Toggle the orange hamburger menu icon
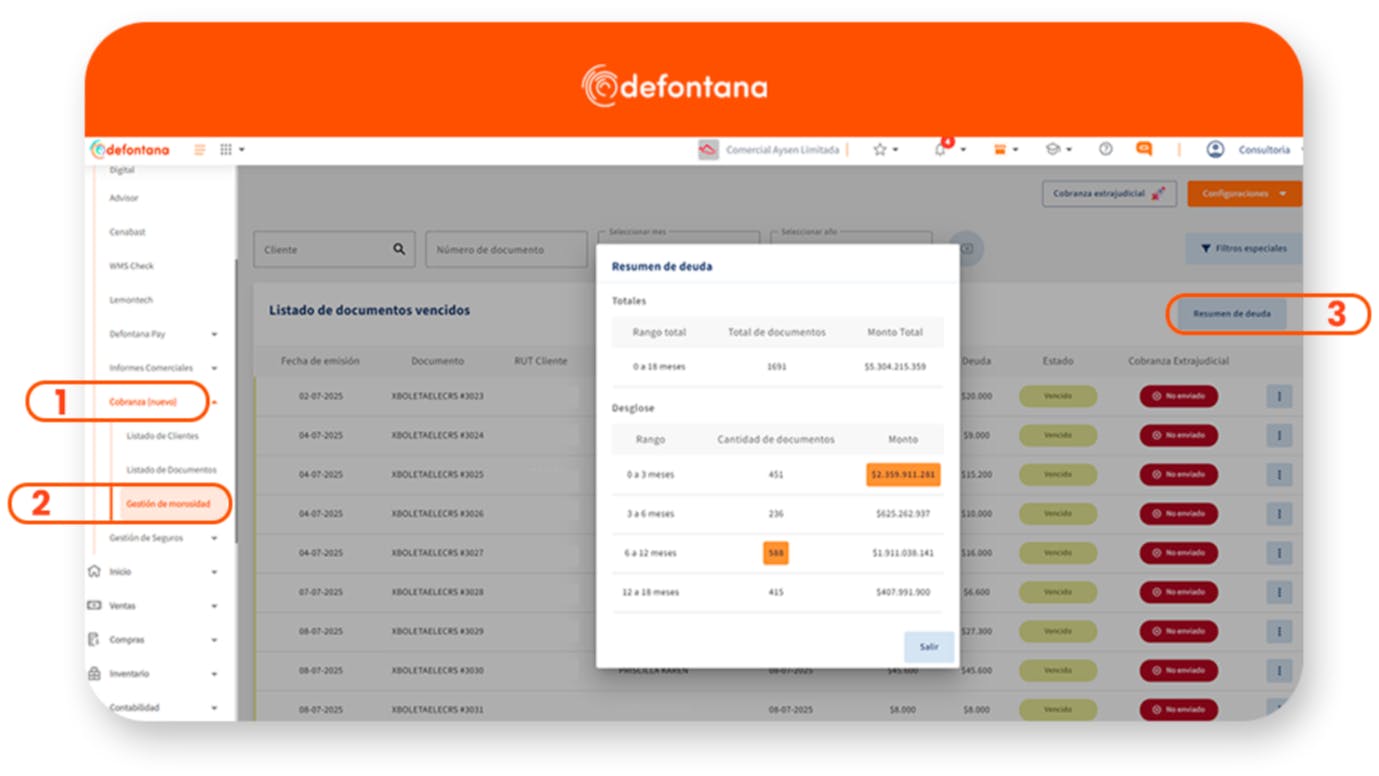This screenshot has height=776, width=1379. pos(200,150)
